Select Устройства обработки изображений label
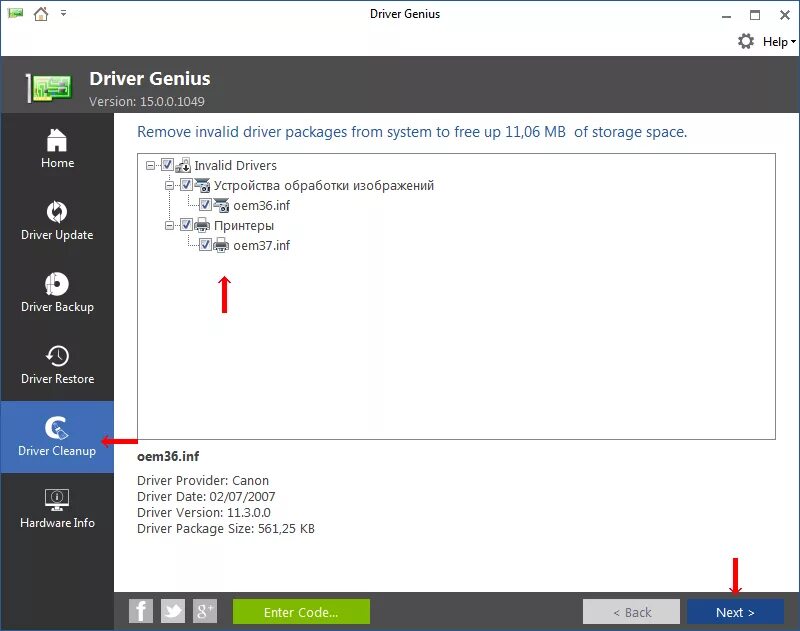The width and height of the screenshot is (800, 631). pos(323,185)
